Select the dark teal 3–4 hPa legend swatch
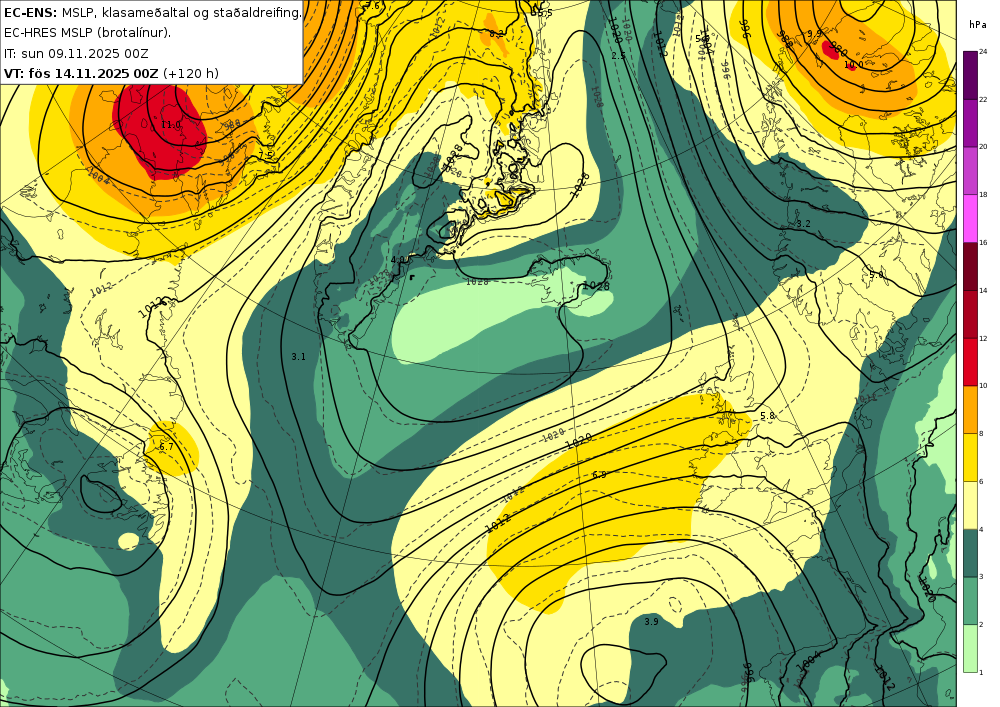Viewport: 1000px width, 707px height. [970, 552]
